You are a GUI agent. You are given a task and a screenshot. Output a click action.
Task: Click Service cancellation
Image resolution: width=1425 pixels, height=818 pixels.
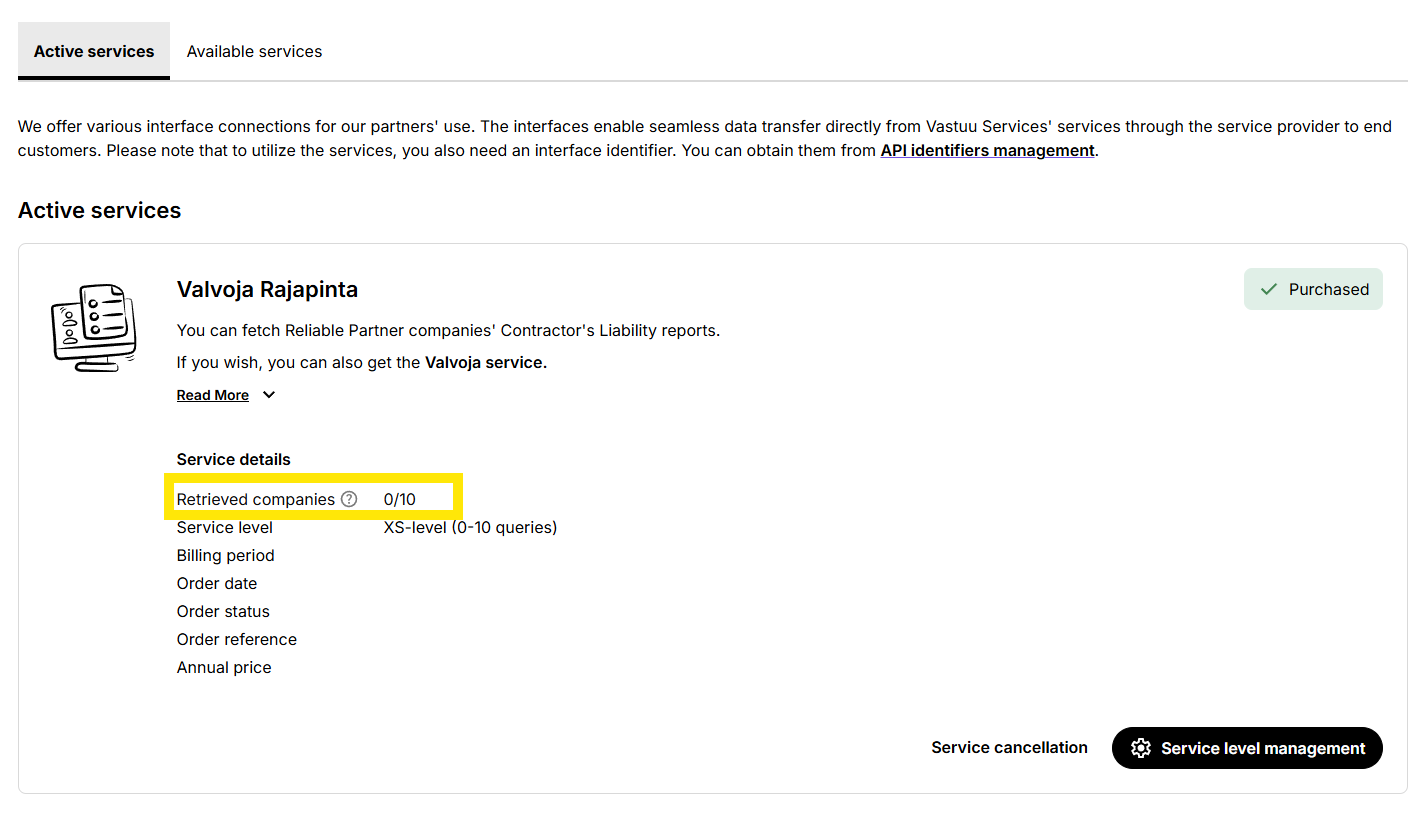pos(1009,747)
